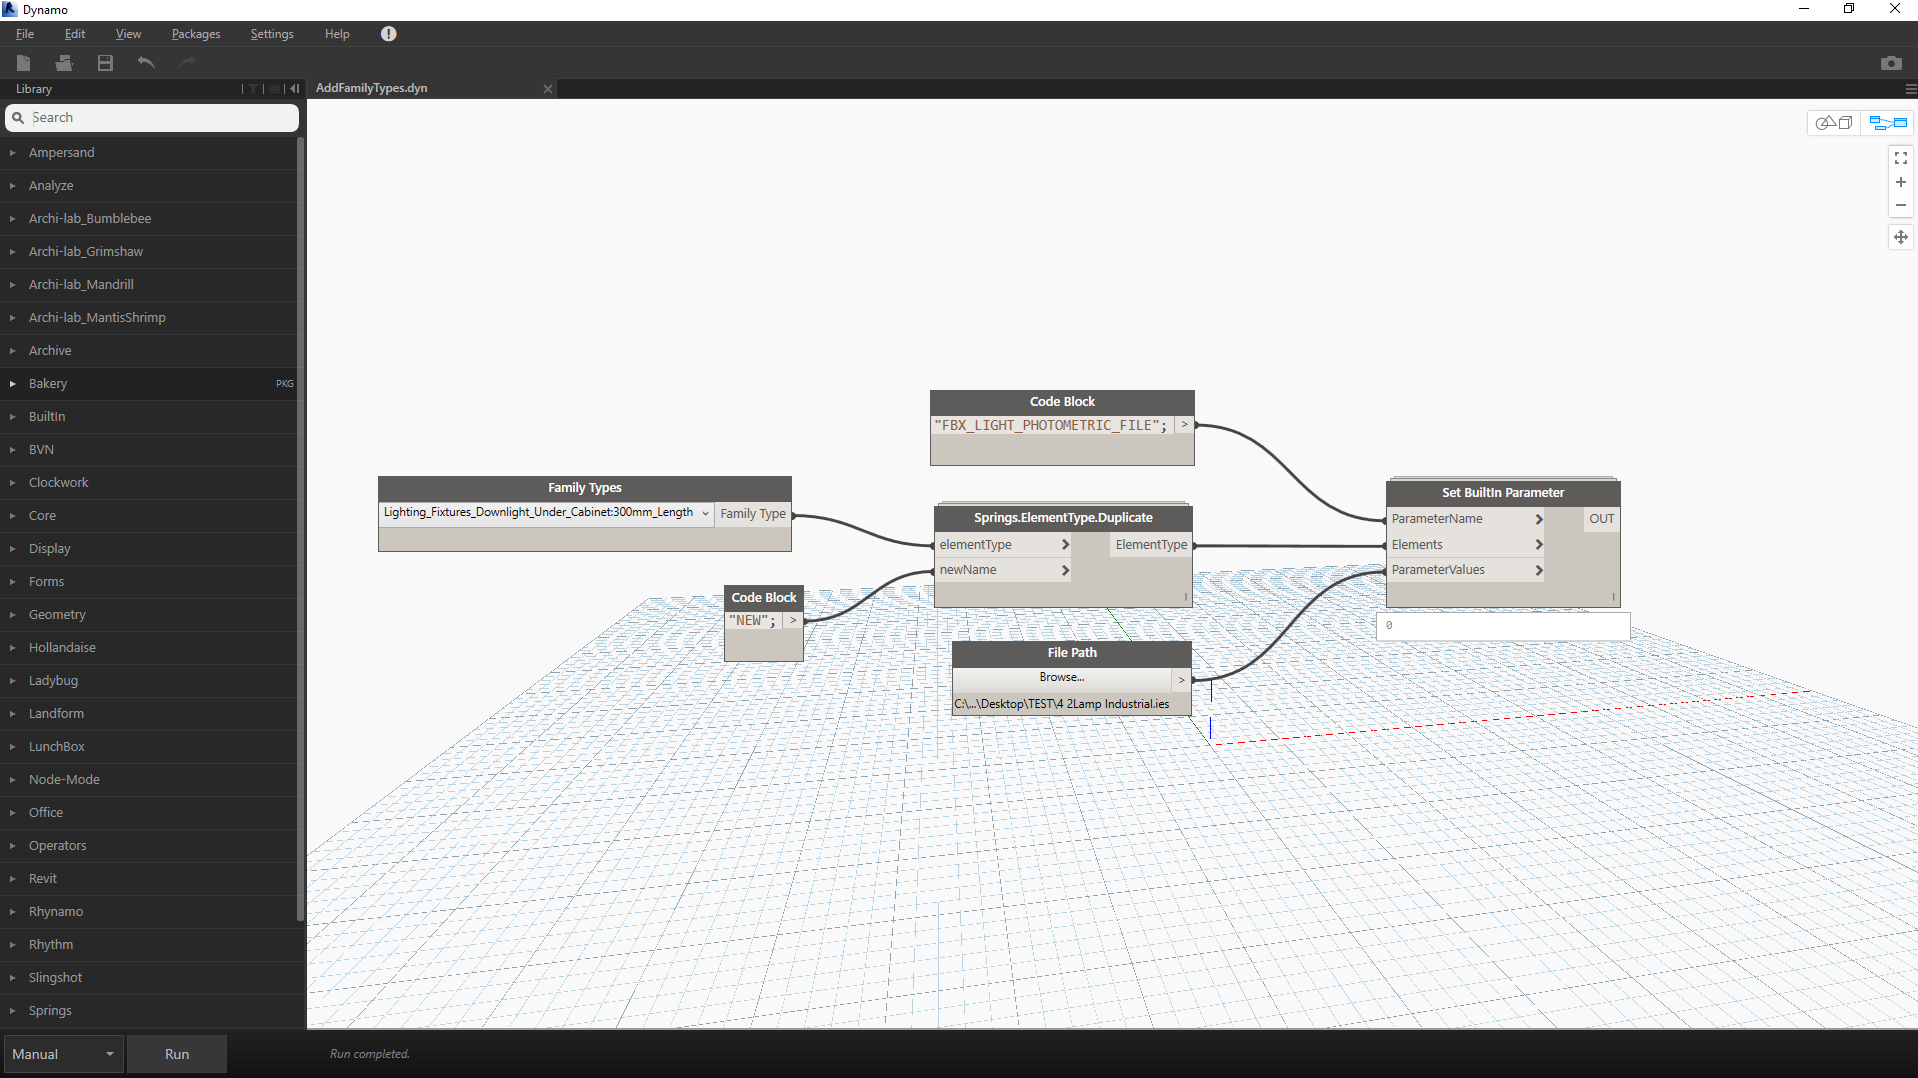
Task: Click the ParameterValues input port chevron
Action: pos(1540,570)
